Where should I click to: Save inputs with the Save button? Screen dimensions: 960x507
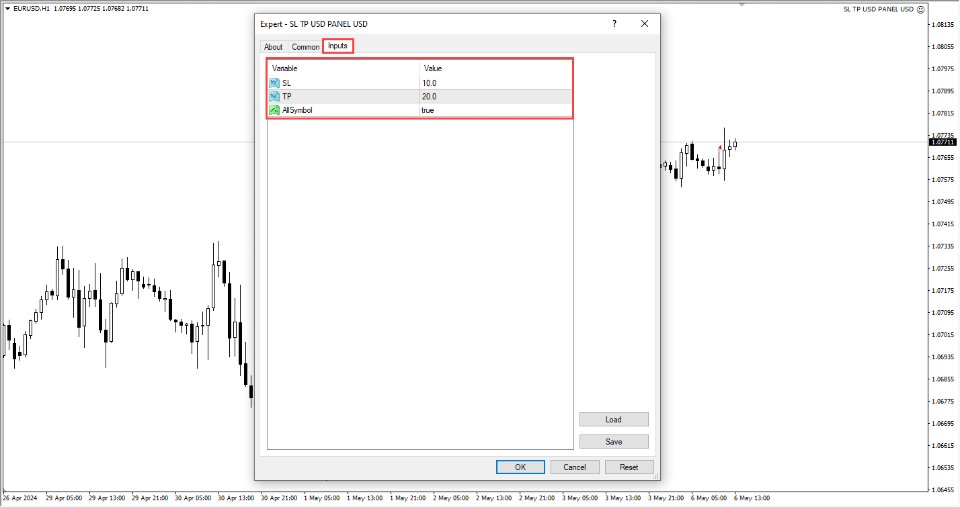613,442
